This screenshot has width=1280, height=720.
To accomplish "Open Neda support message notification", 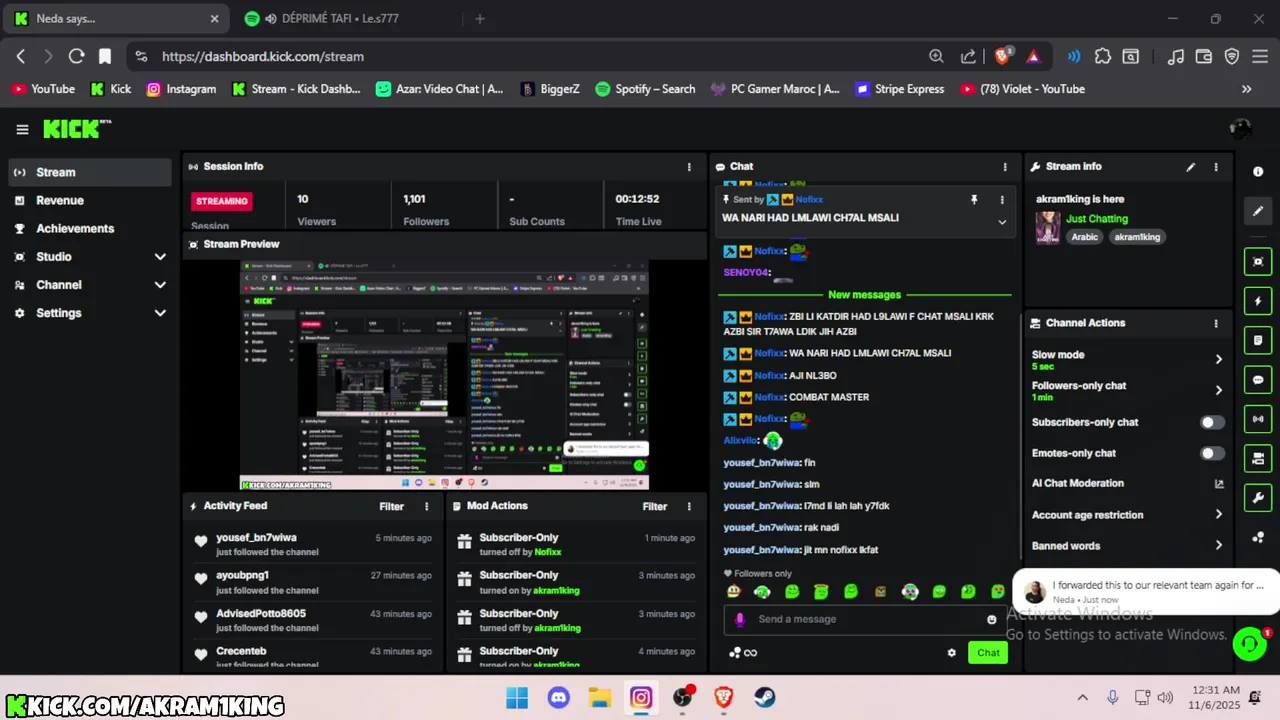I will click(x=1146, y=592).
